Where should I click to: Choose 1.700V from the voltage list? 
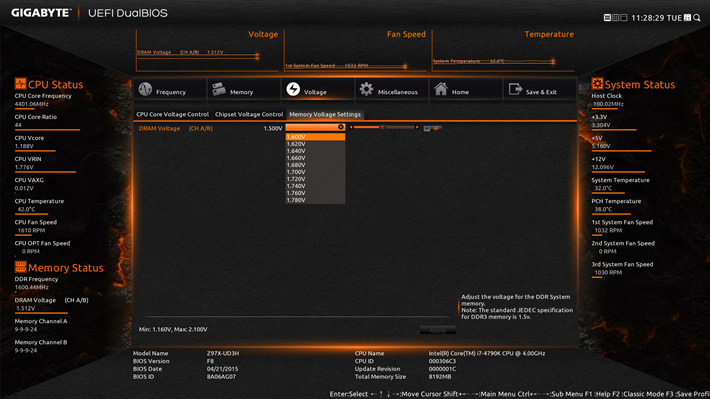coord(315,172)
